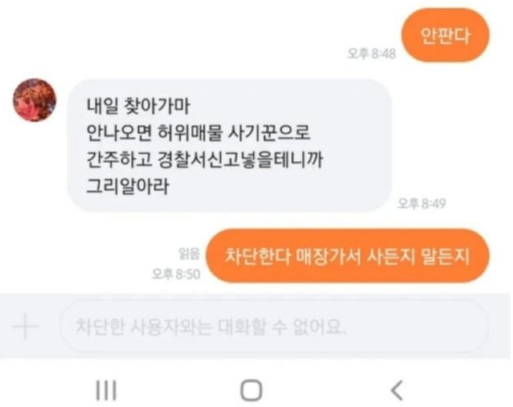Tap the '오후 8:50' timestamp

coord(176,274)
